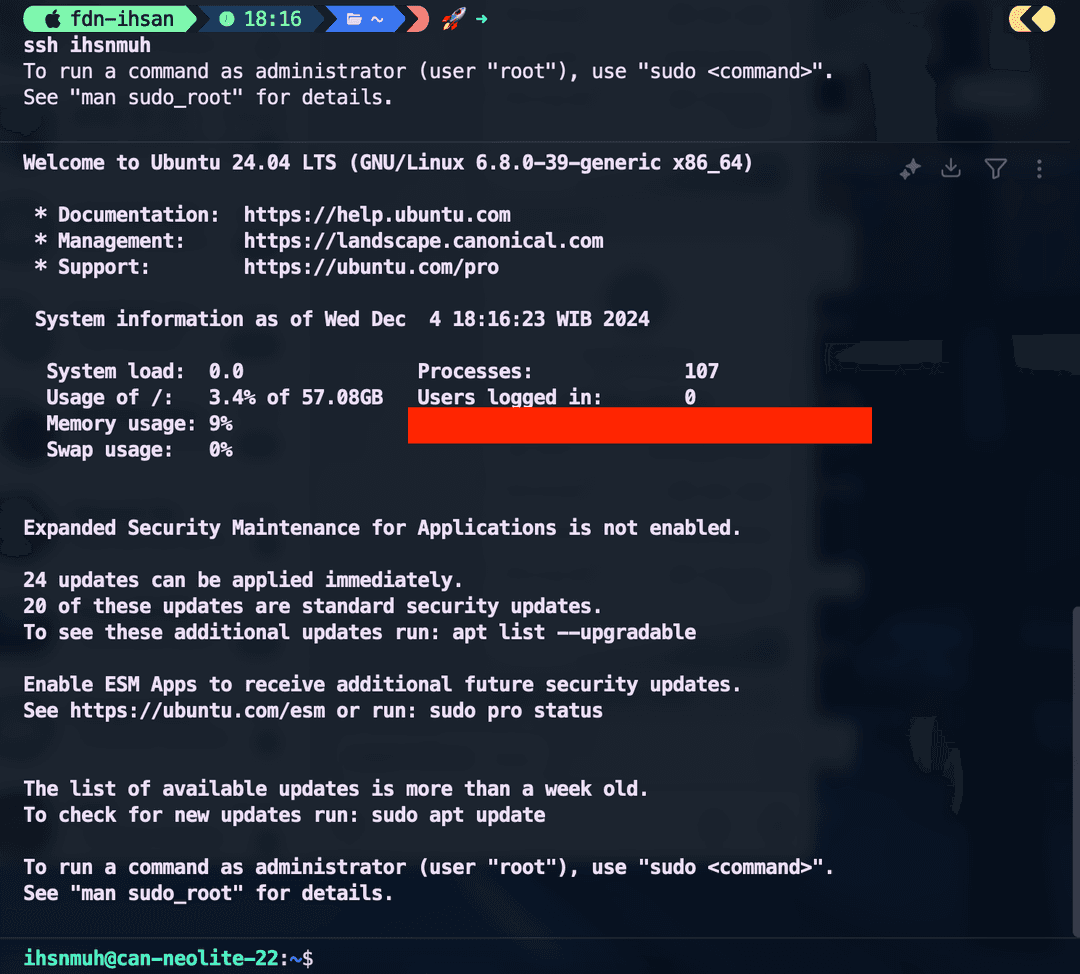
Task: Click the yellow shape in the top-right corner
Action: click(x=1032, y=19)
